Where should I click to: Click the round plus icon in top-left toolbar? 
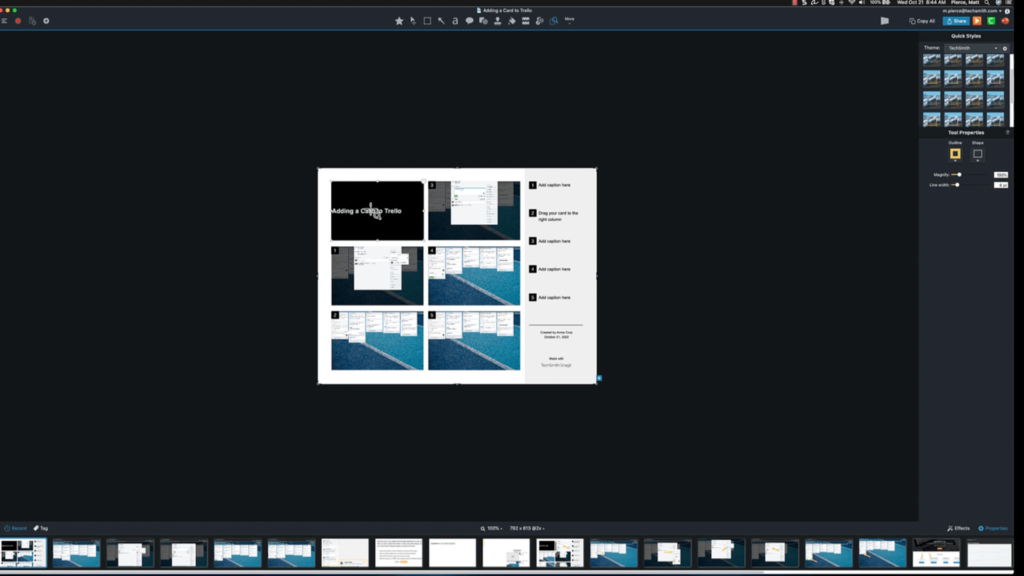[46, 21]
